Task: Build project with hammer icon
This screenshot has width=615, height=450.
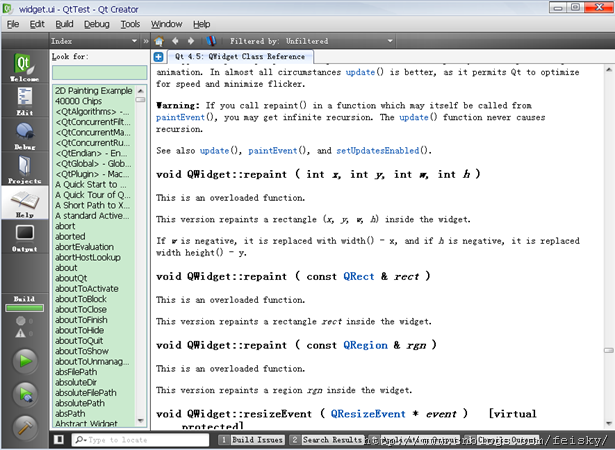Action: [25, 428]
